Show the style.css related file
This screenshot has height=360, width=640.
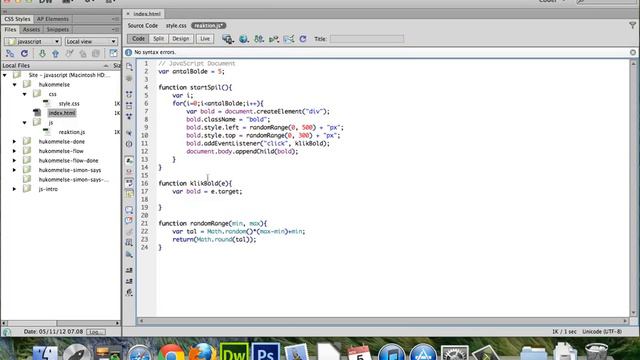pos(176,25)
